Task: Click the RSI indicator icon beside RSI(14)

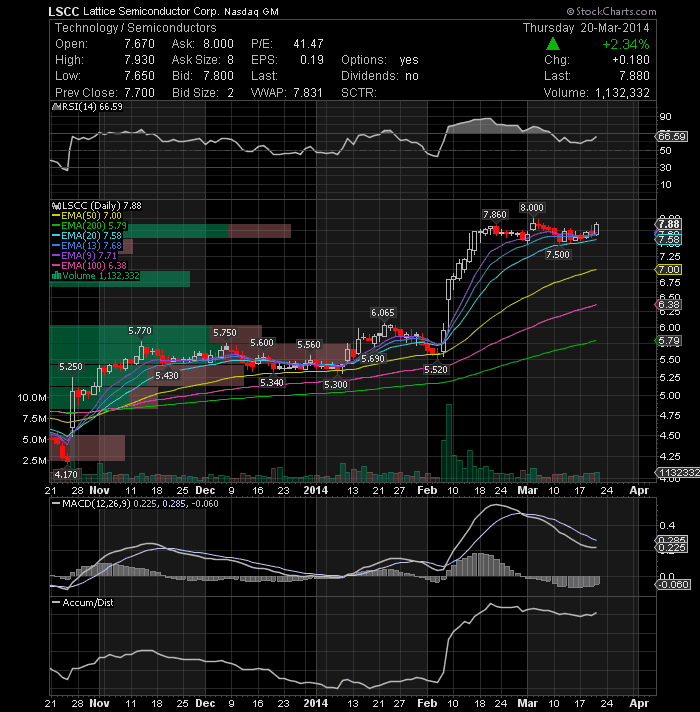Action: tap(56, 107)
